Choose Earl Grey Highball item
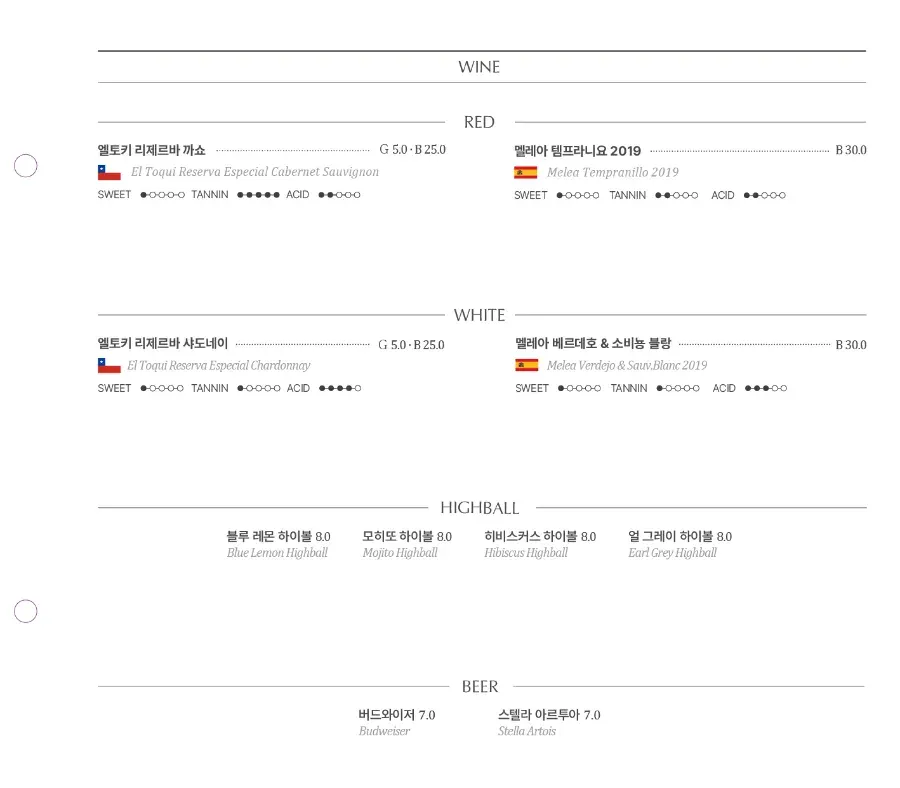Viewport: 900px width, 788px height. [x=680, y=544]
